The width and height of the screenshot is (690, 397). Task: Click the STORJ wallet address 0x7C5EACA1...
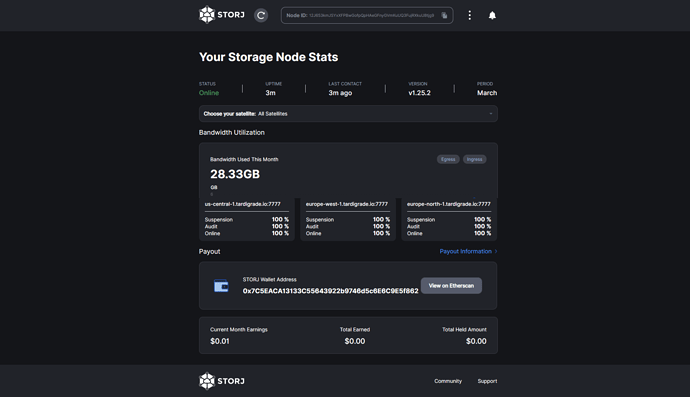click(x=330, y=291)
